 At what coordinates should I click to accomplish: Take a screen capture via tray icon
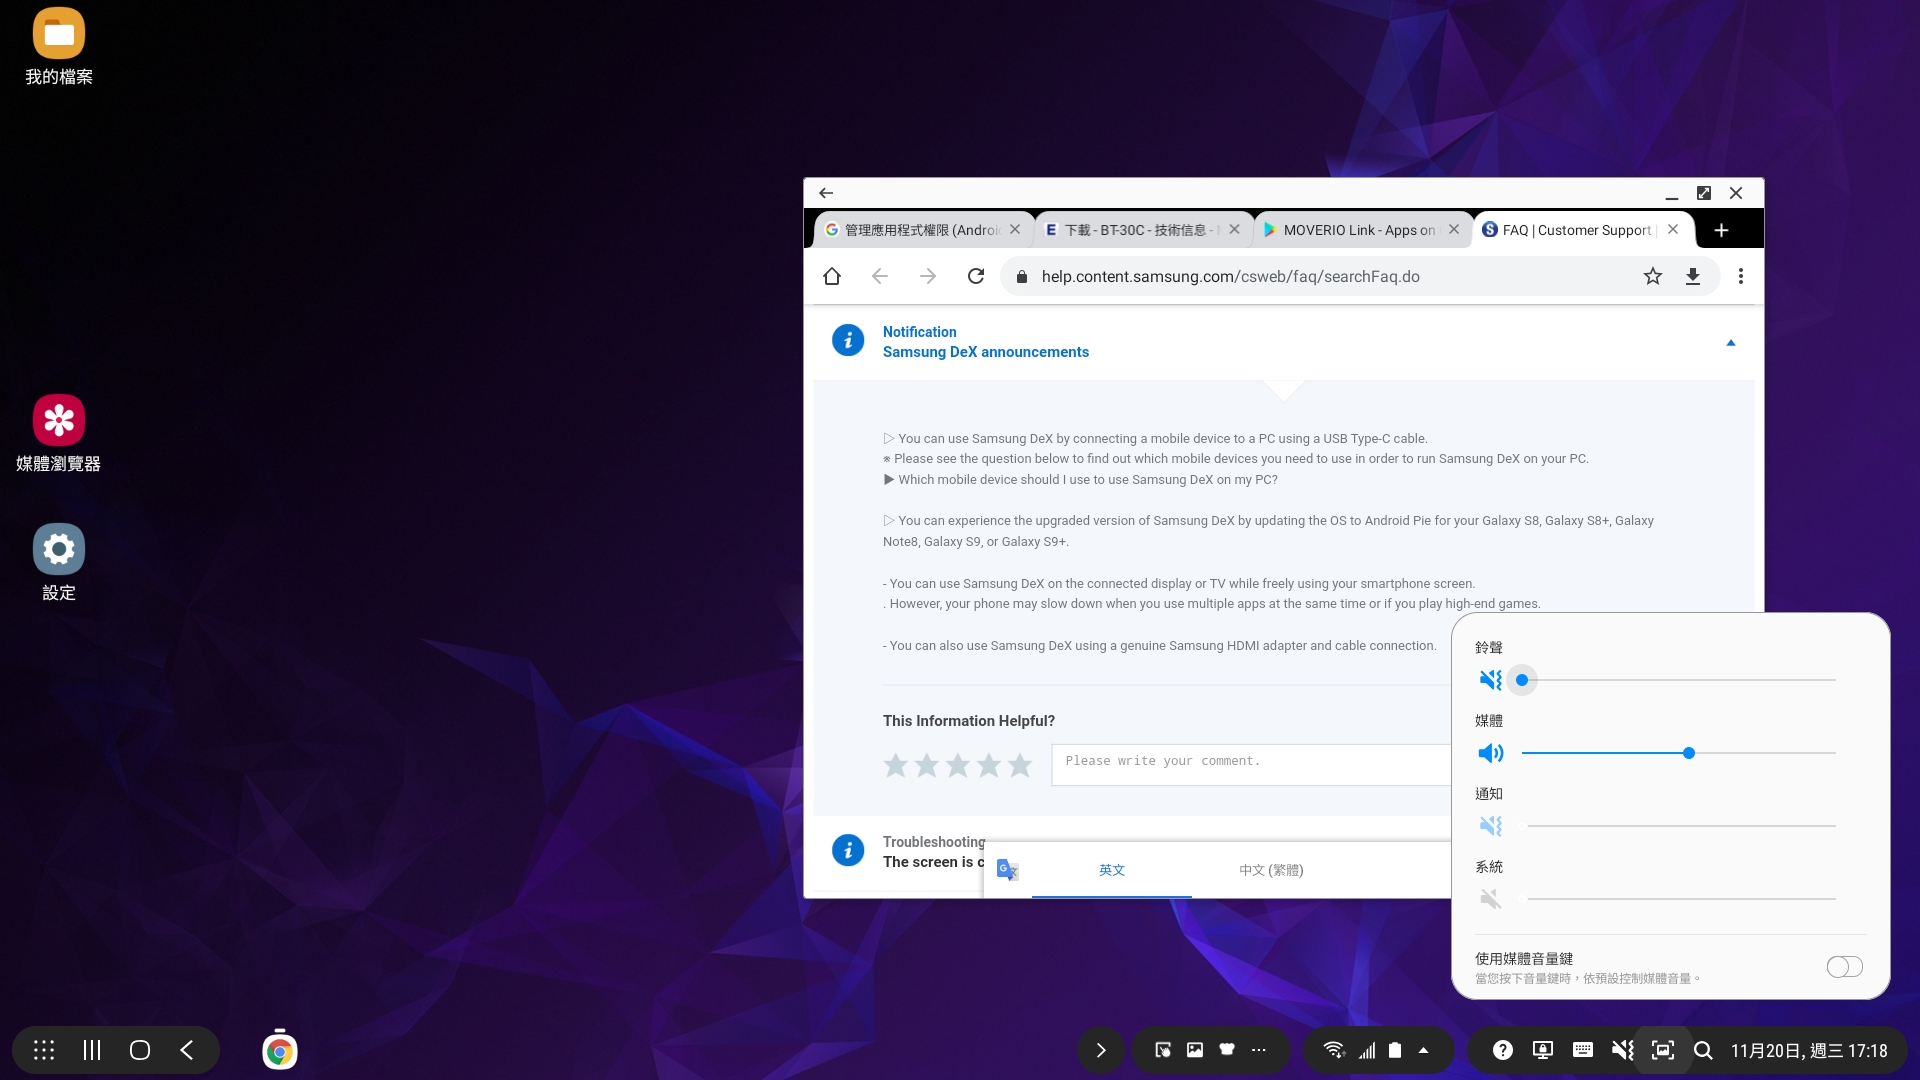click(x=1663, y=1050)
